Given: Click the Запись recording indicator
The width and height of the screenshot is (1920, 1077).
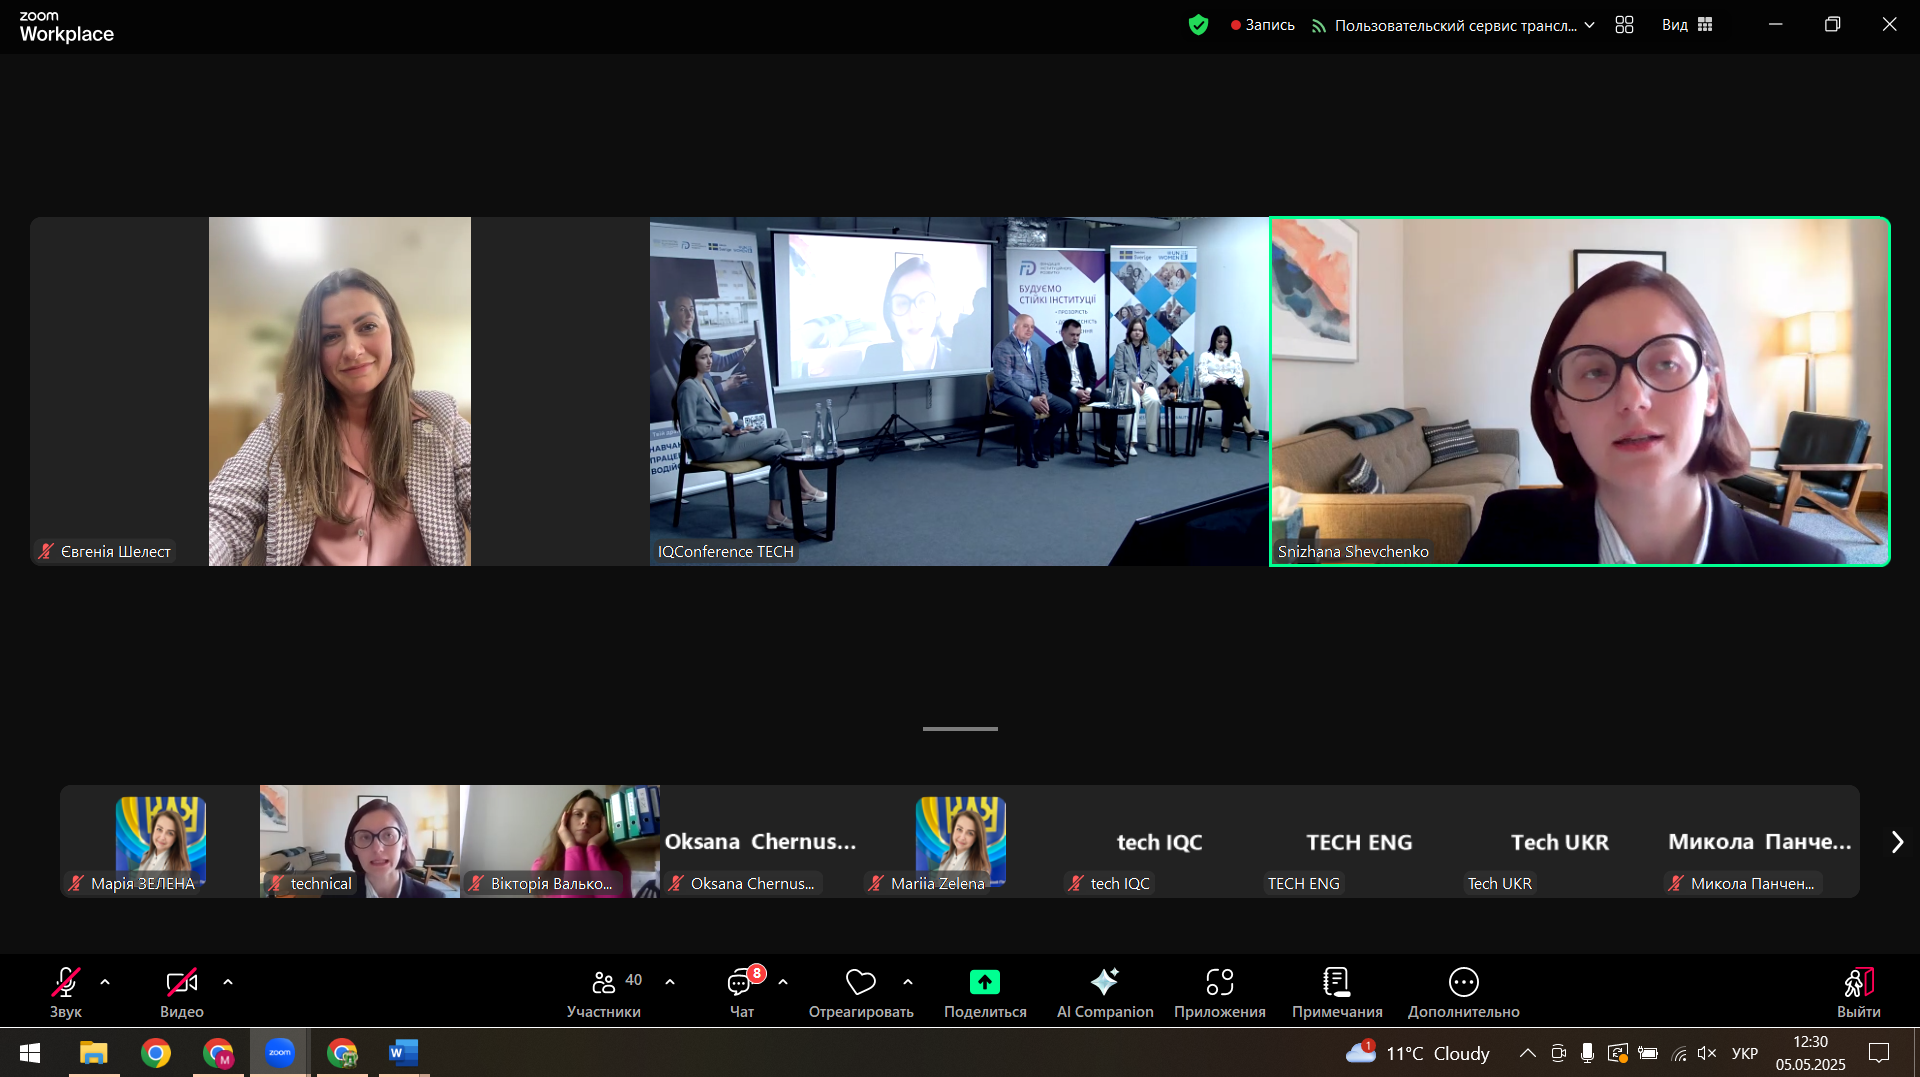Looking at the screenshot, I should pyautogui.click(x=1263, y=25).
